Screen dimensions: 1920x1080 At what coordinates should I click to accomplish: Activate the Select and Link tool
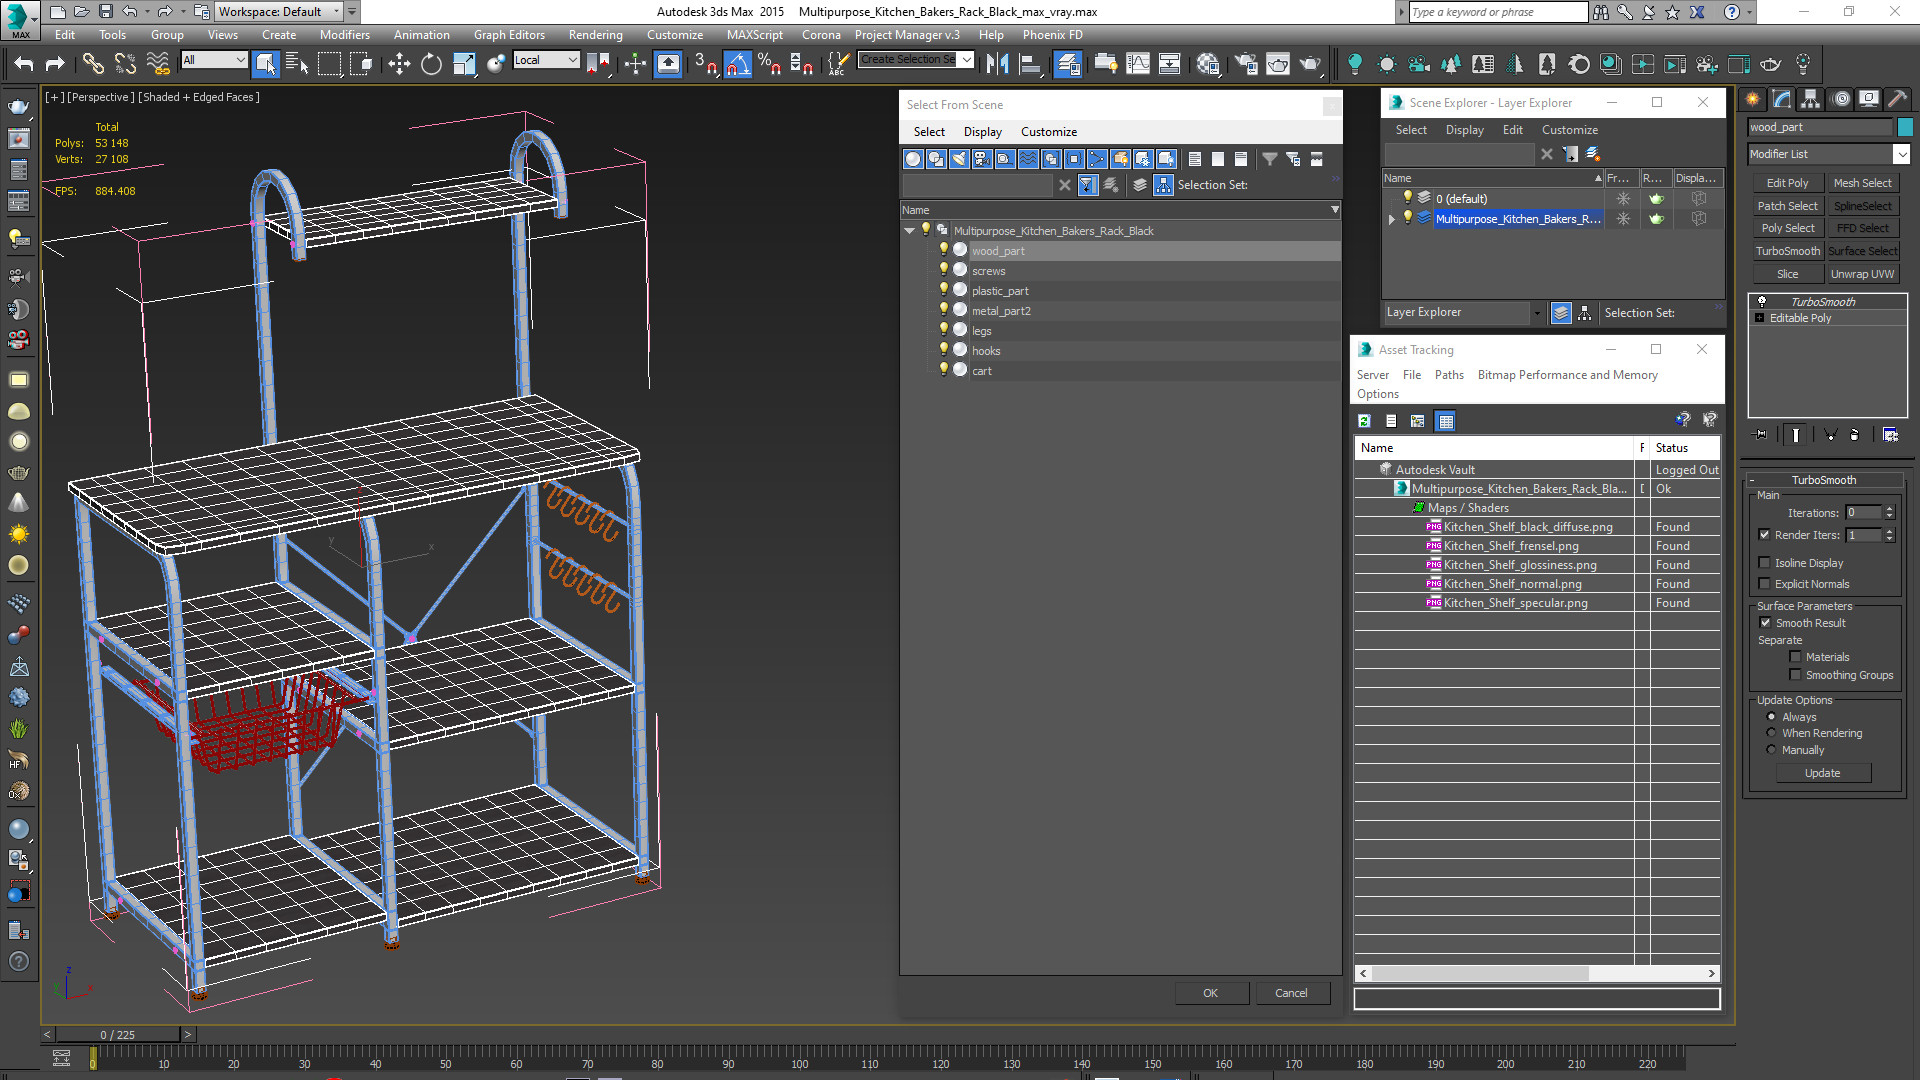tap(92, 64)
